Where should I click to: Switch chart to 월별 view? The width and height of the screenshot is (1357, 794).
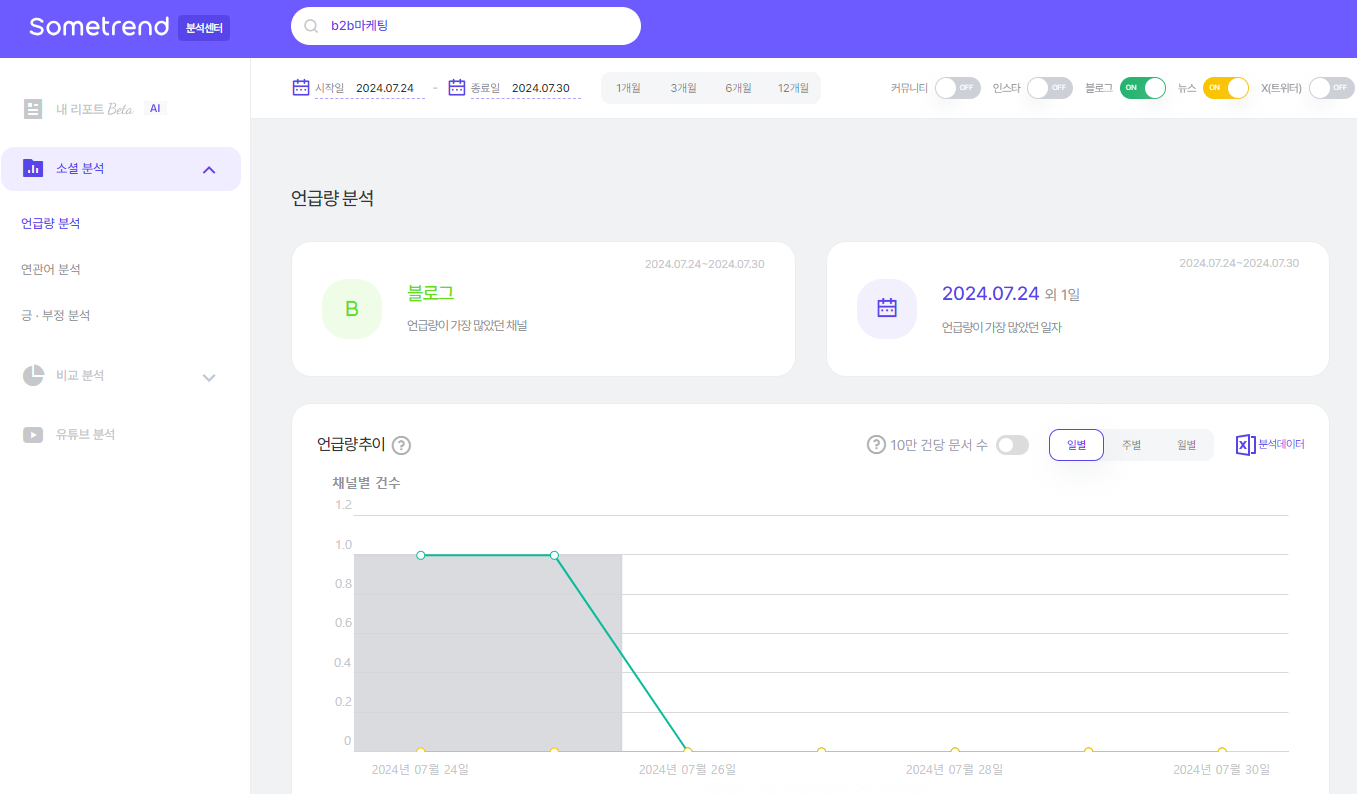pos(1186,445)
